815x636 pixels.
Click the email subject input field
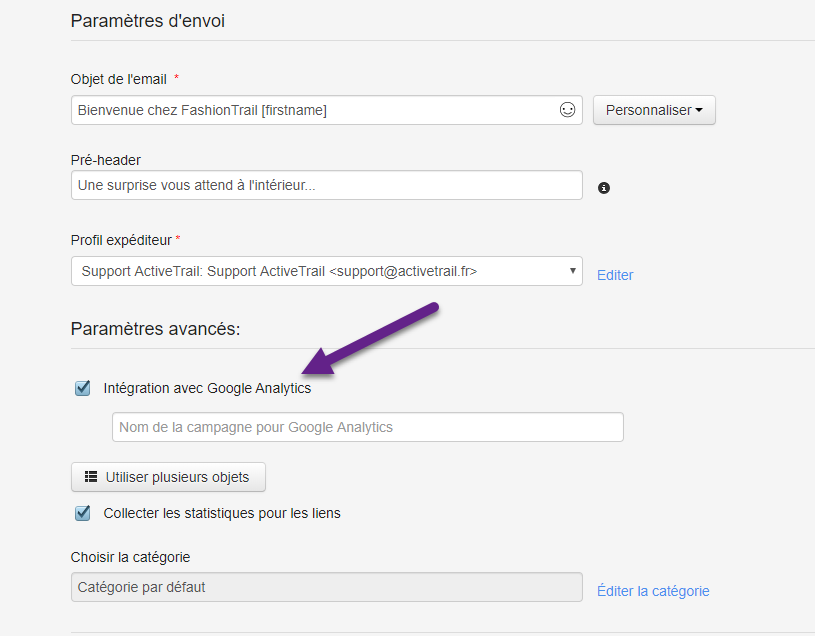pyautogui.click(x=300, y=110)
